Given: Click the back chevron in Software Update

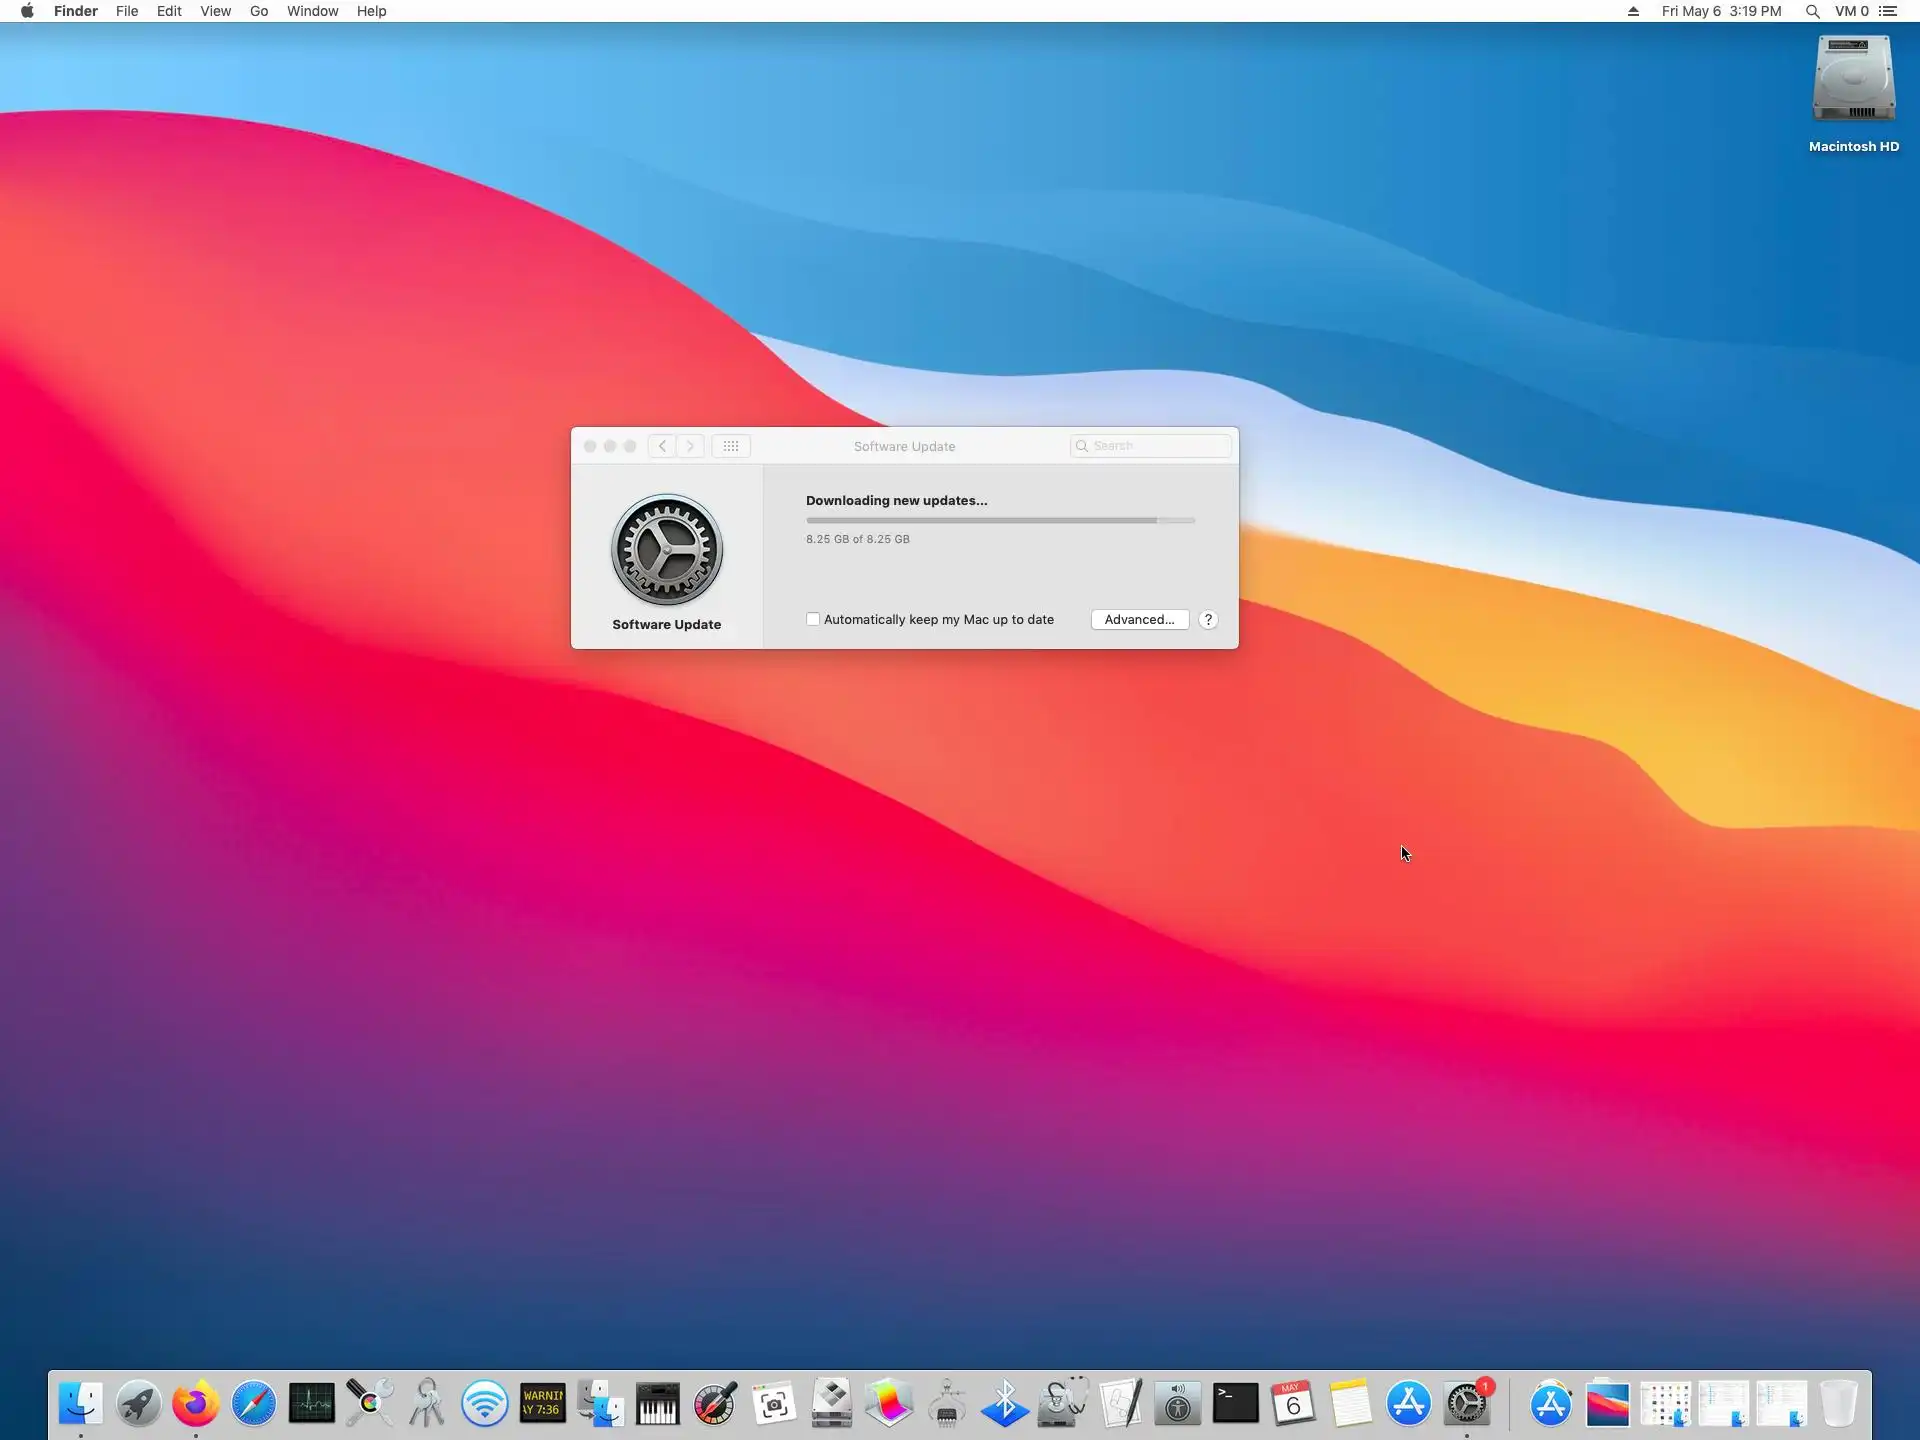Looking at the screenshot, I should [662, 446].
